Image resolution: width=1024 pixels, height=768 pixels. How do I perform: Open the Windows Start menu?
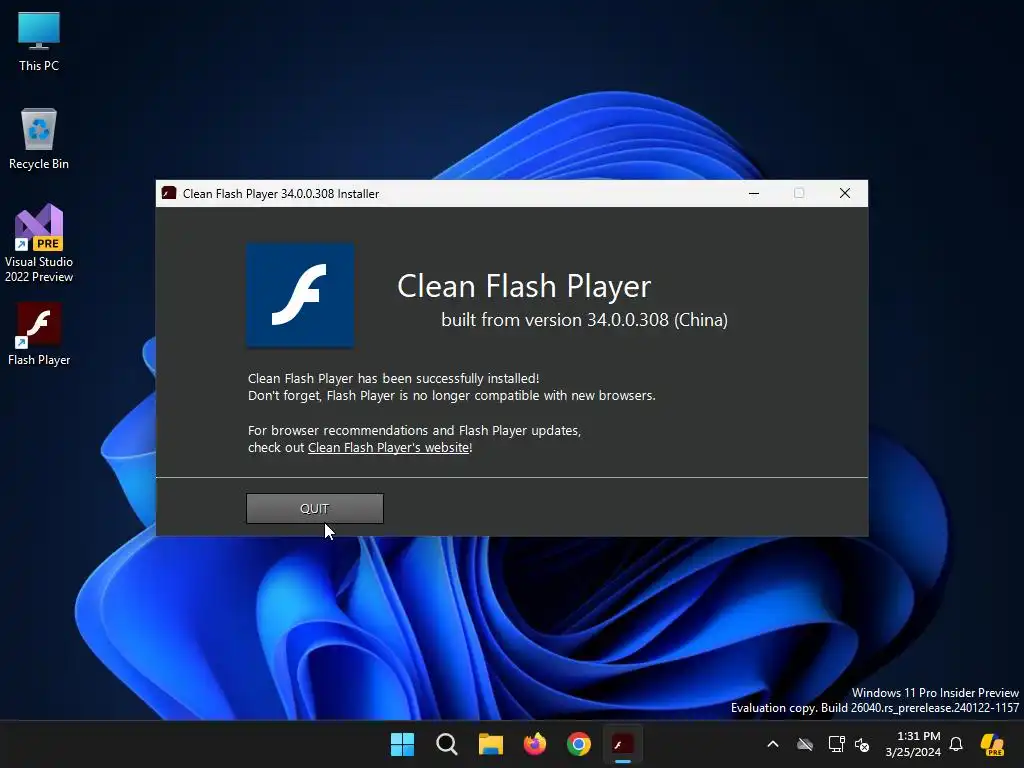402,744
